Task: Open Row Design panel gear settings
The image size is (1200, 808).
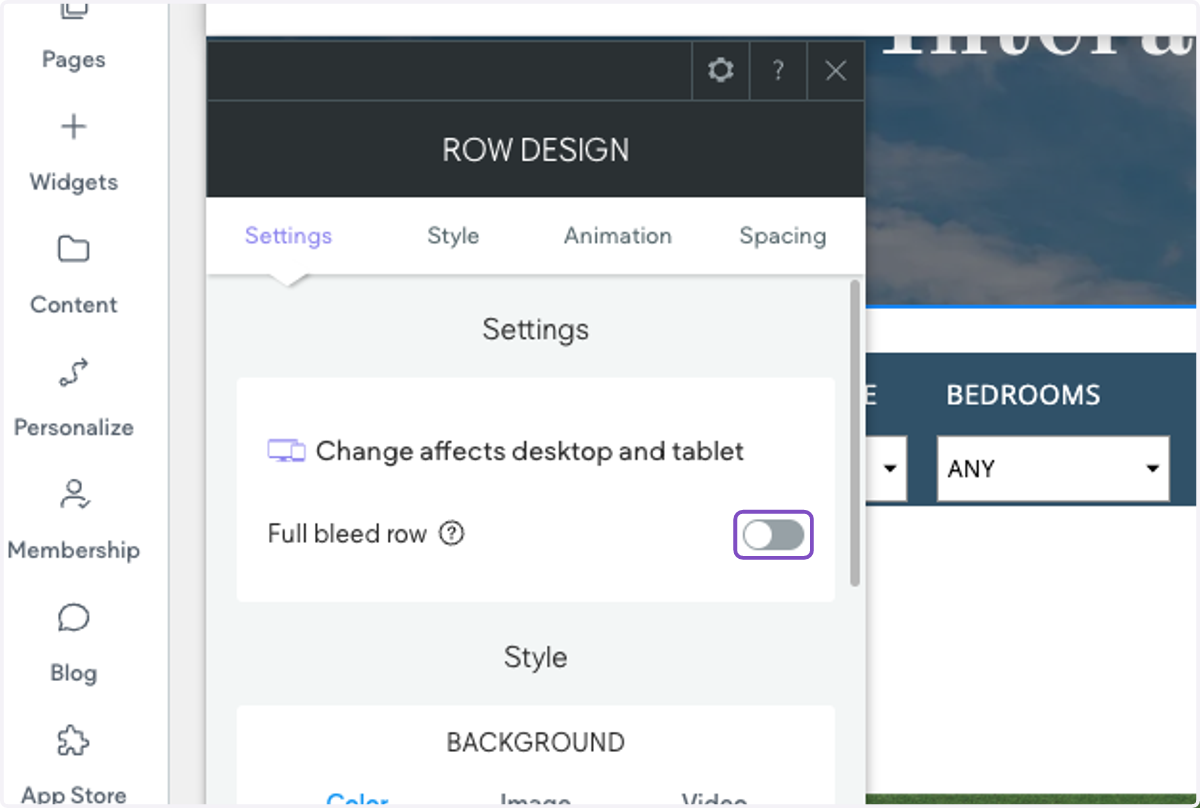Action: coord(720,70)
